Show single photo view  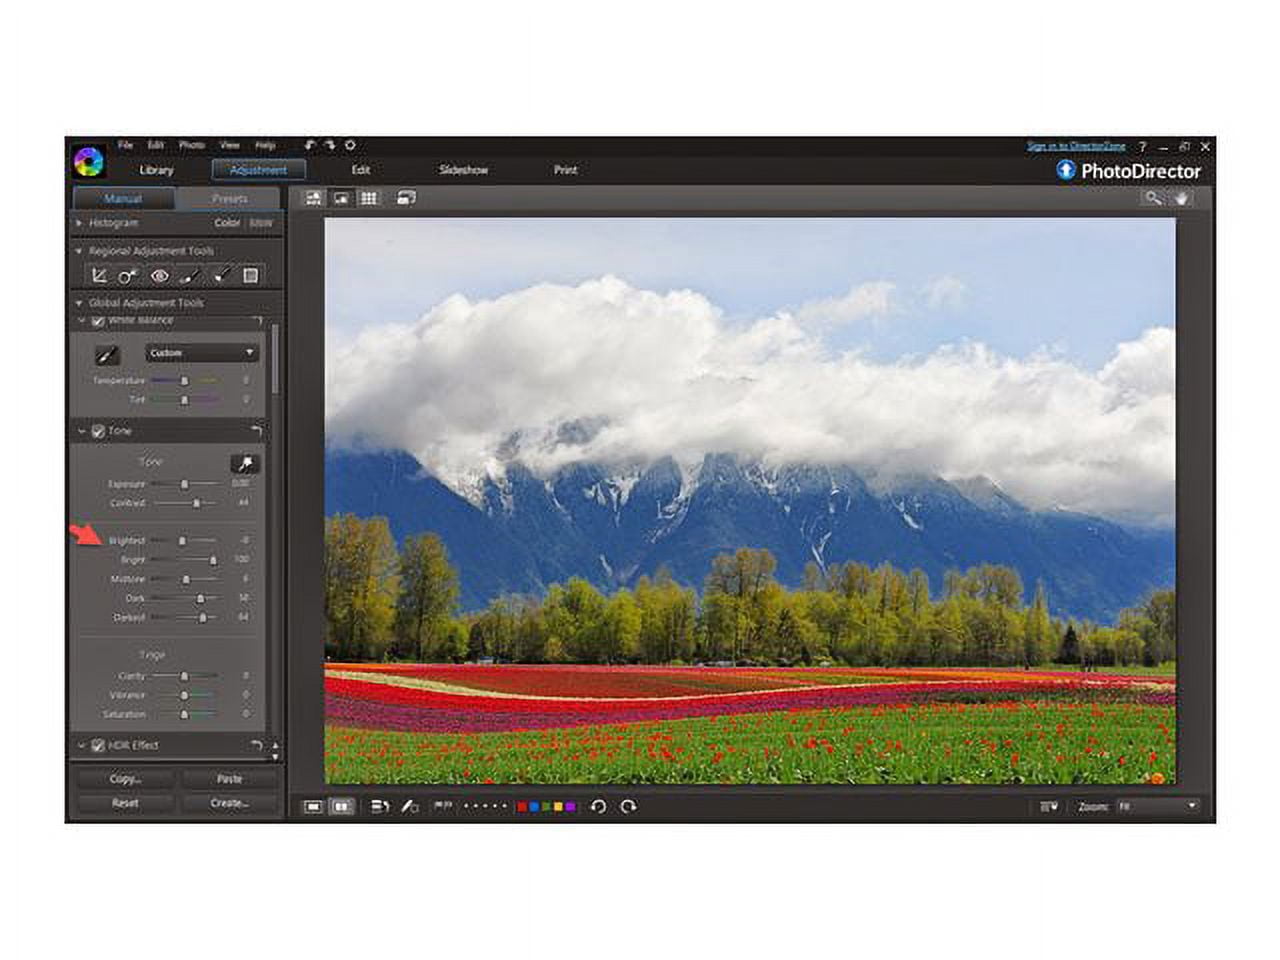pyautogui.click(x=313, y=806)
